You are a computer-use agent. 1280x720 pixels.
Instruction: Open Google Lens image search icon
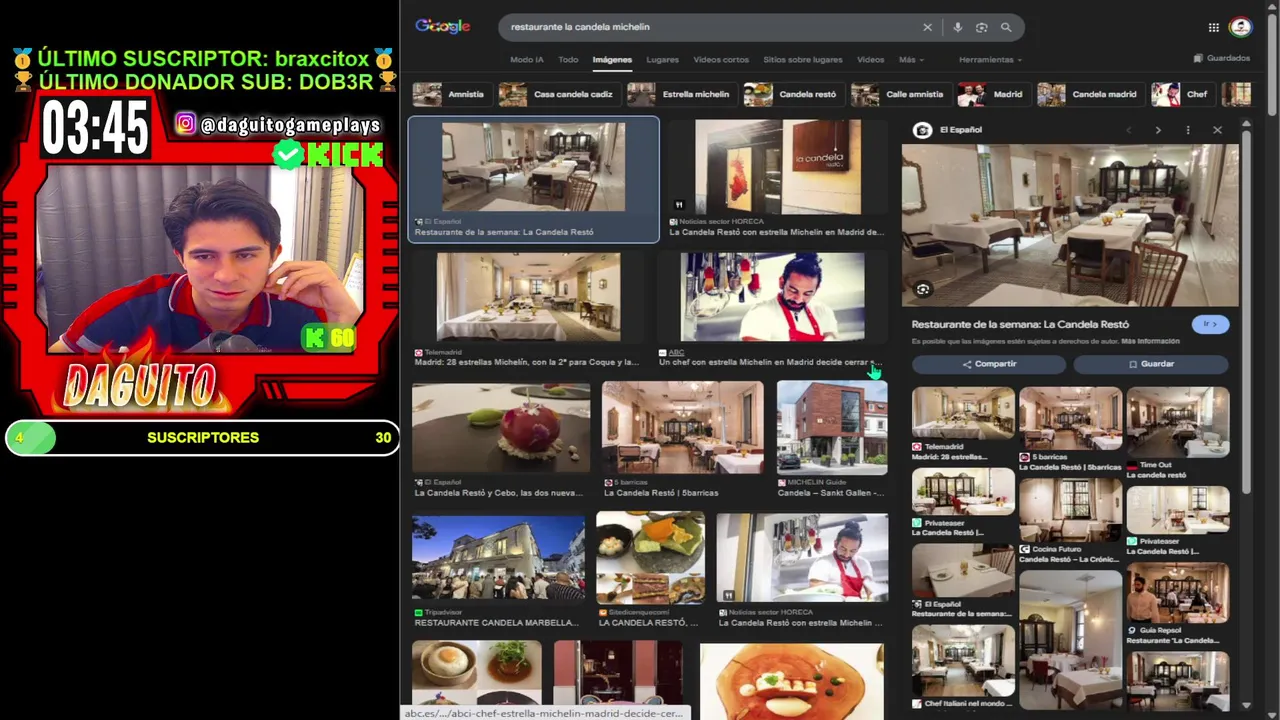point(982,28)
